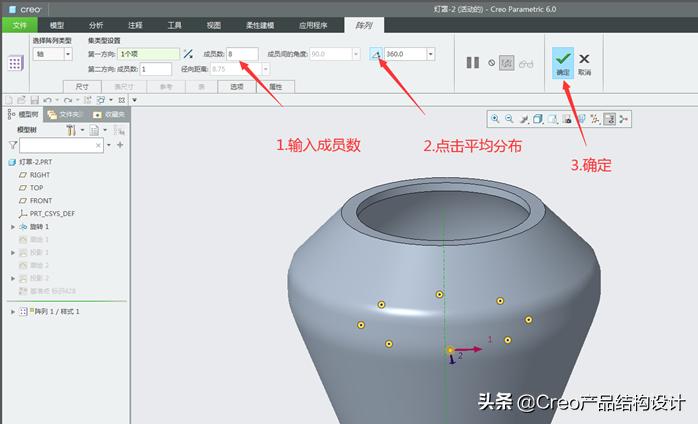The height and width of the screenshot is (424, 698).
Task: Toggle annotation display icon
Action: [609, 119]
